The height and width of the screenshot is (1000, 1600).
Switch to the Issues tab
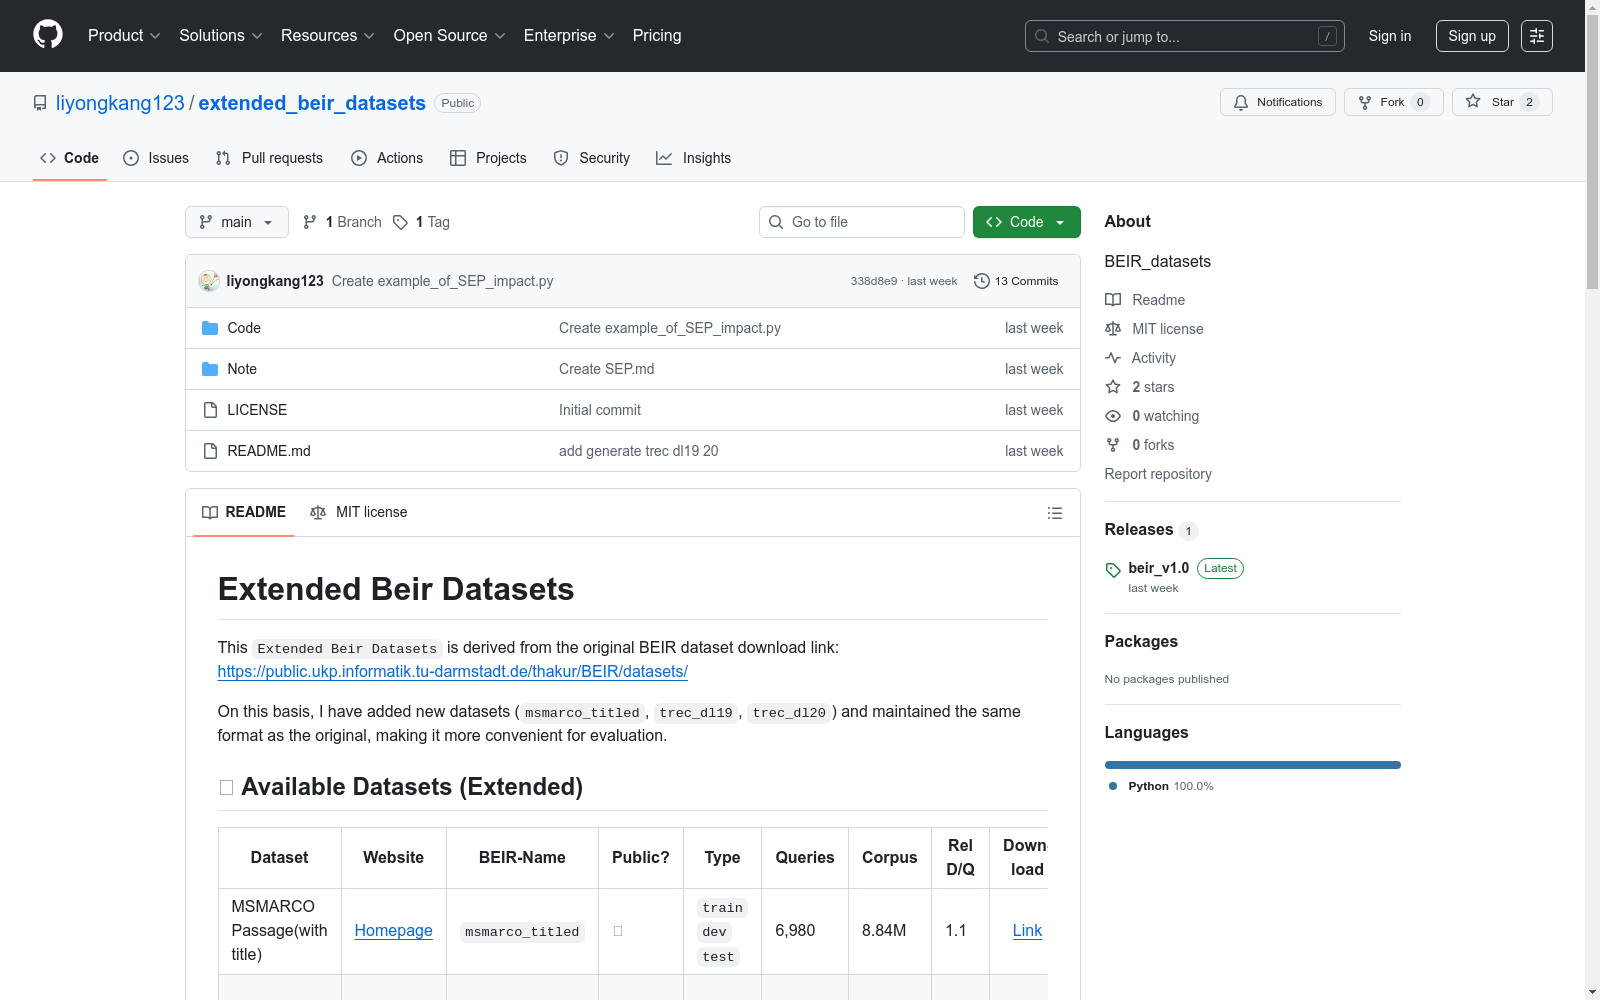[156, 158]
